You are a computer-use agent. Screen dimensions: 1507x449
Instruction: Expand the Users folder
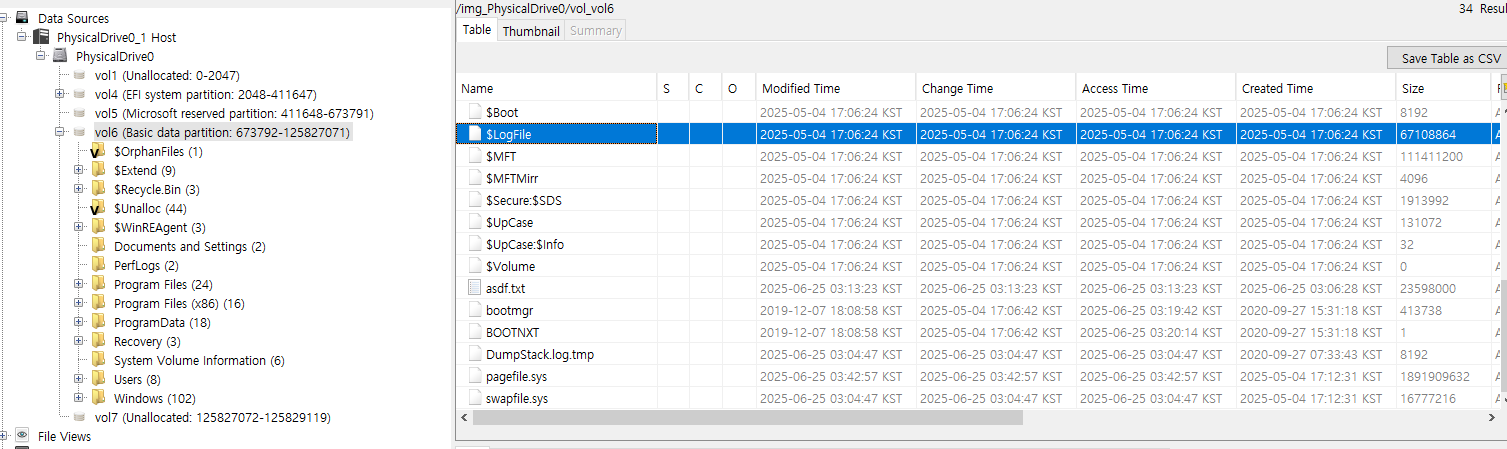click(79, 379)
